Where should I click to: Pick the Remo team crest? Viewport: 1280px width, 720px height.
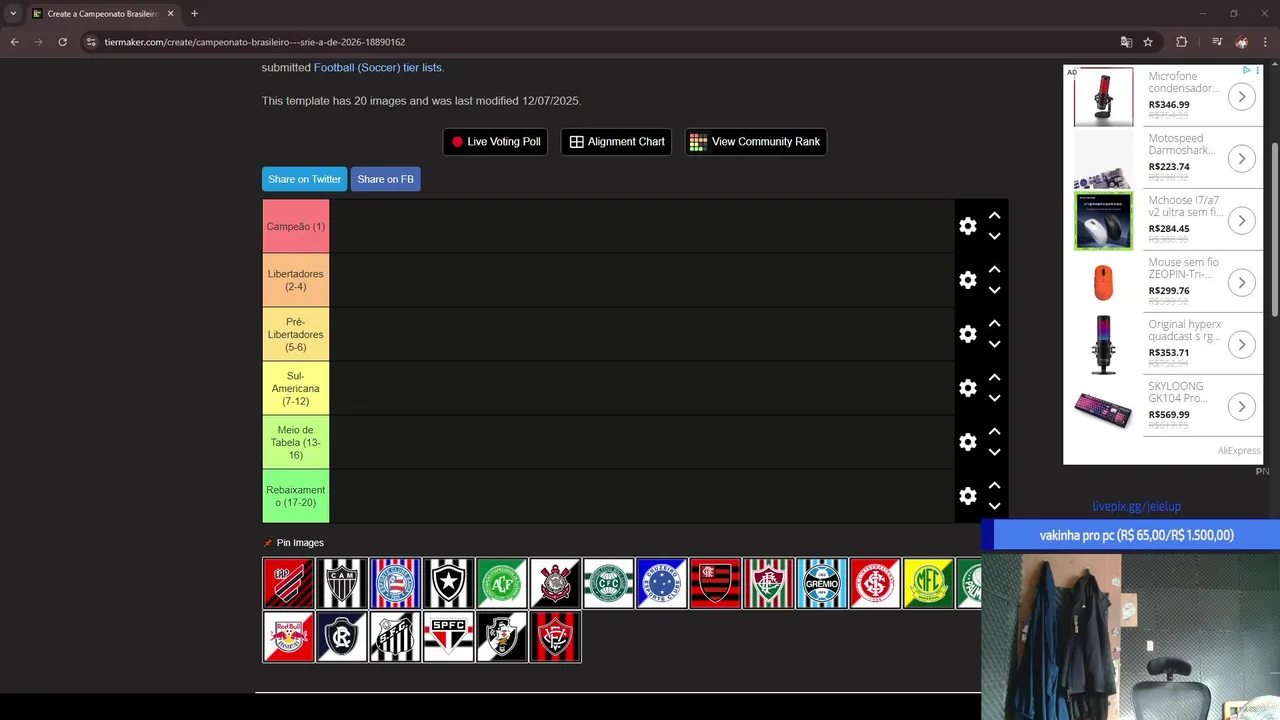(342, 637)
